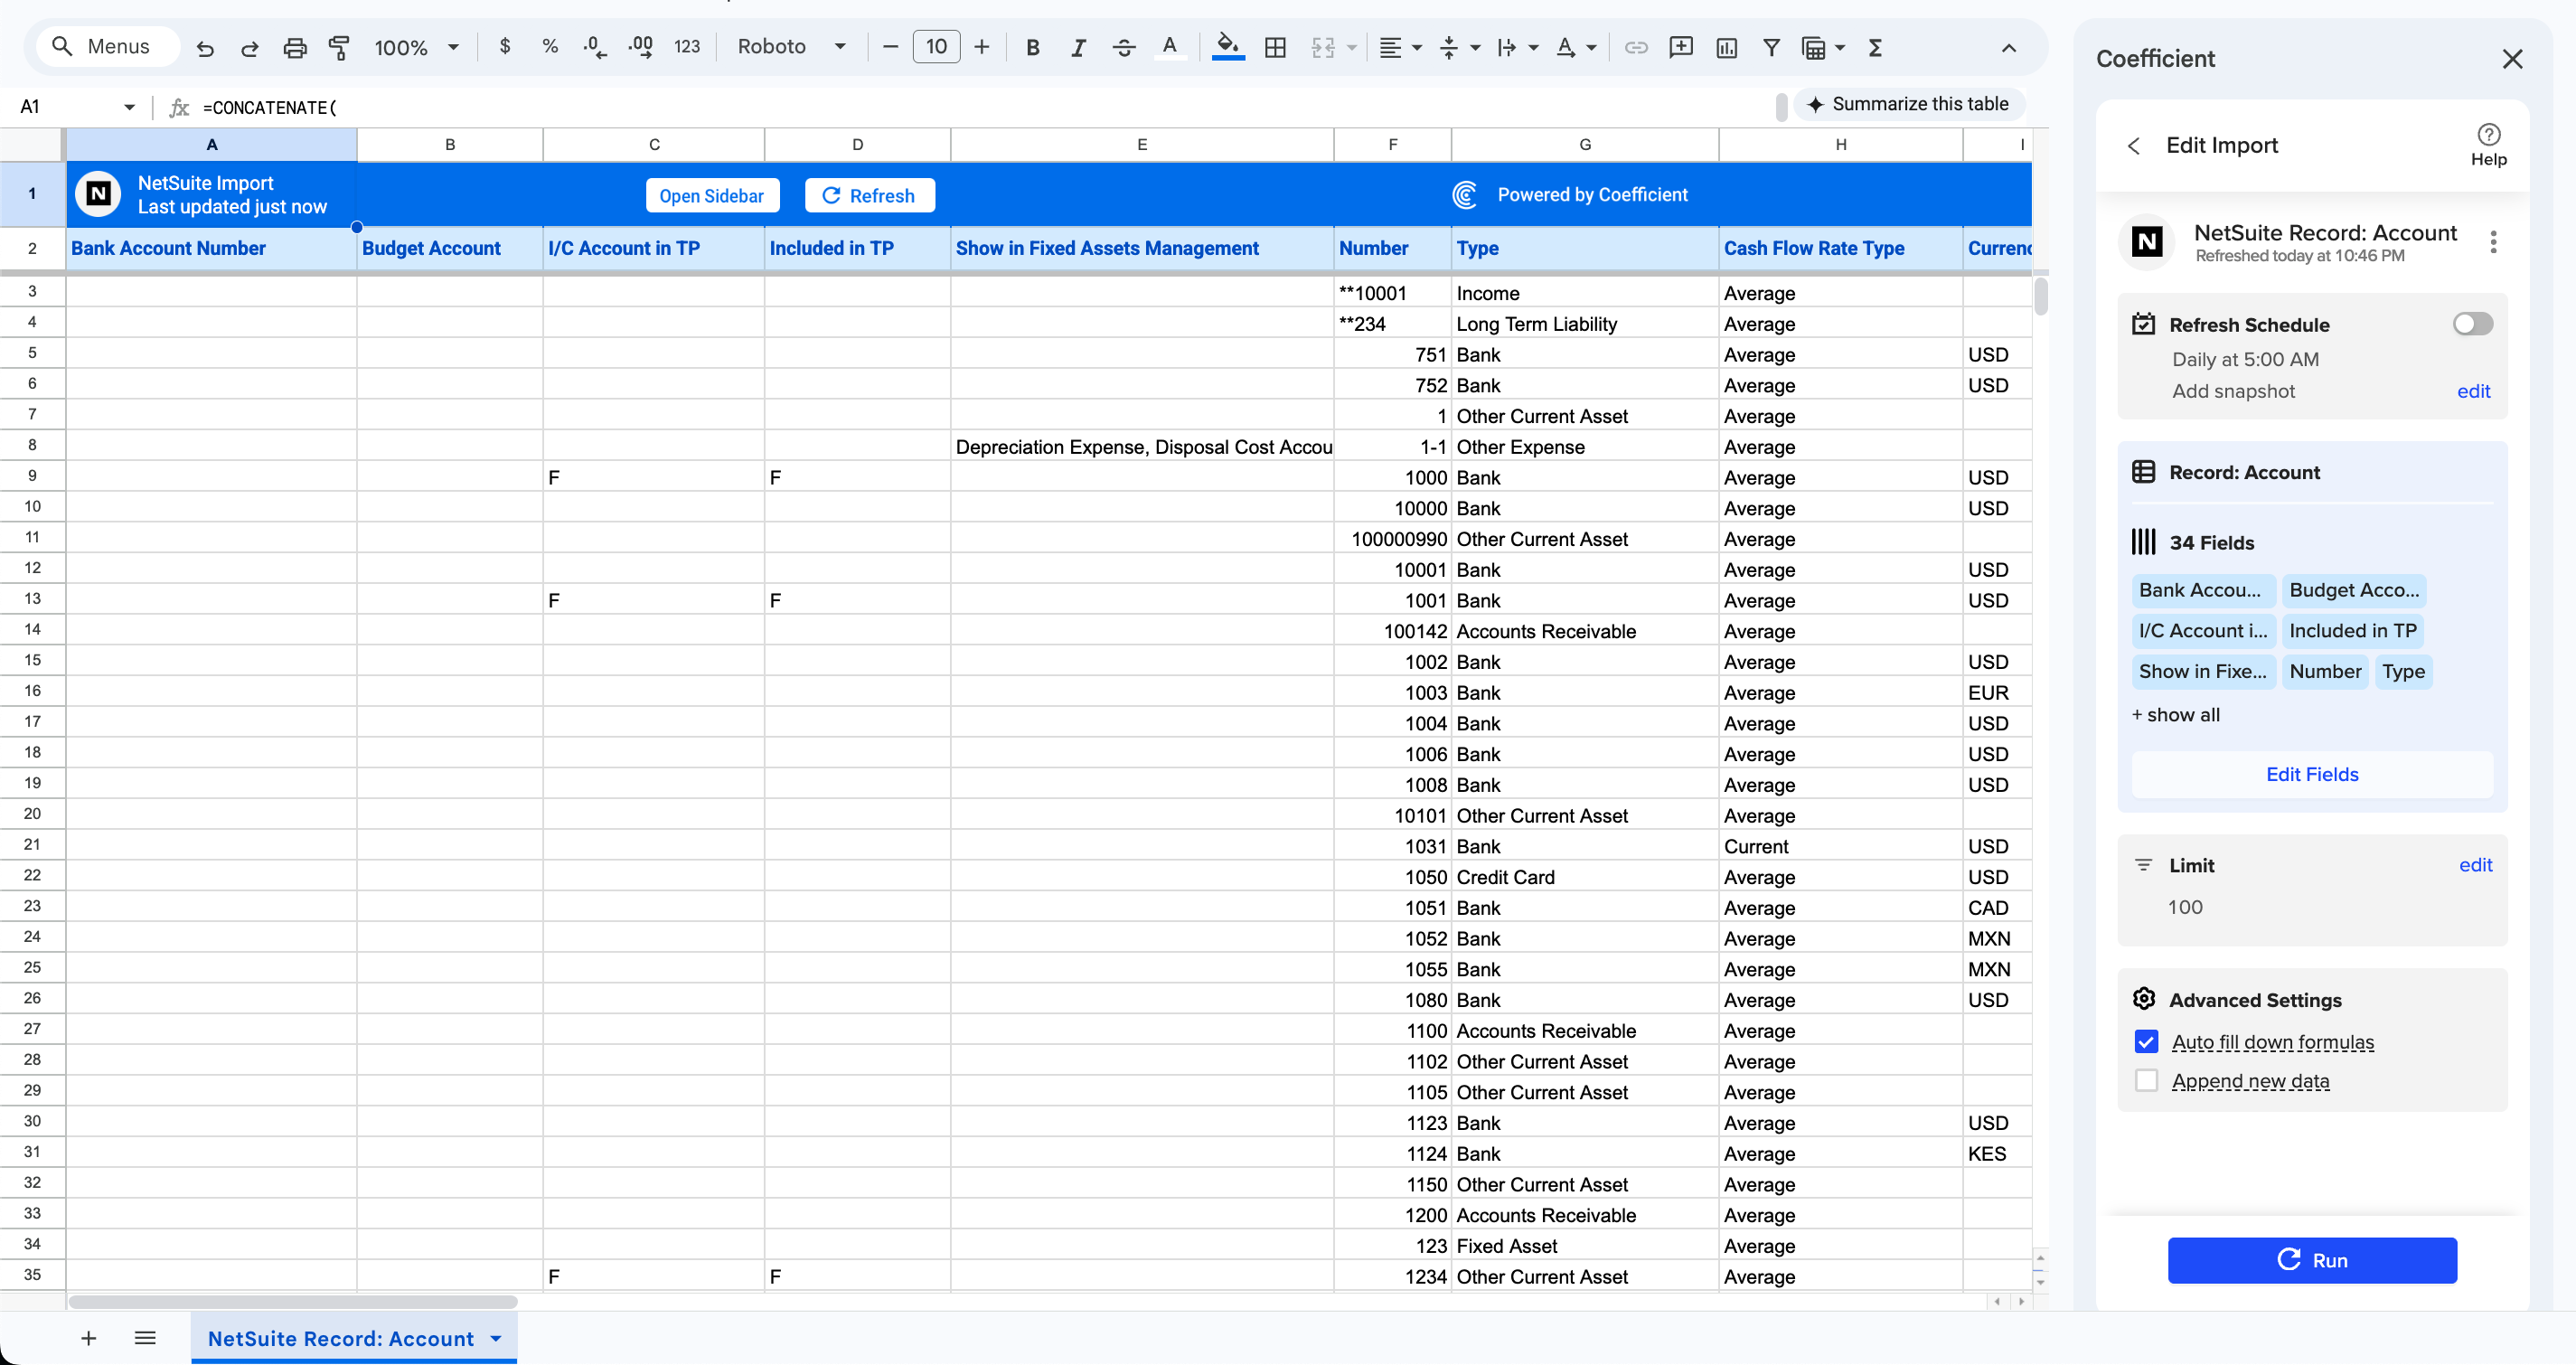Click the print icon in the toolbar
Screen dimensions: 2576x1365
tap(295, 47)
